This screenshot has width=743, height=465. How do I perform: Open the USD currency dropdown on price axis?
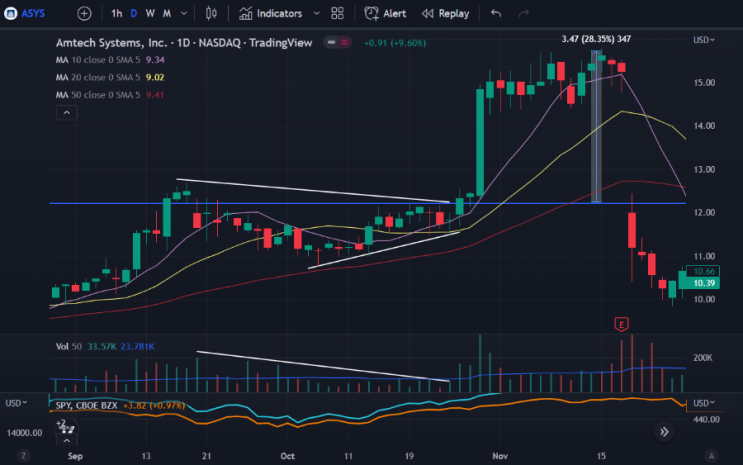point(704,40)
